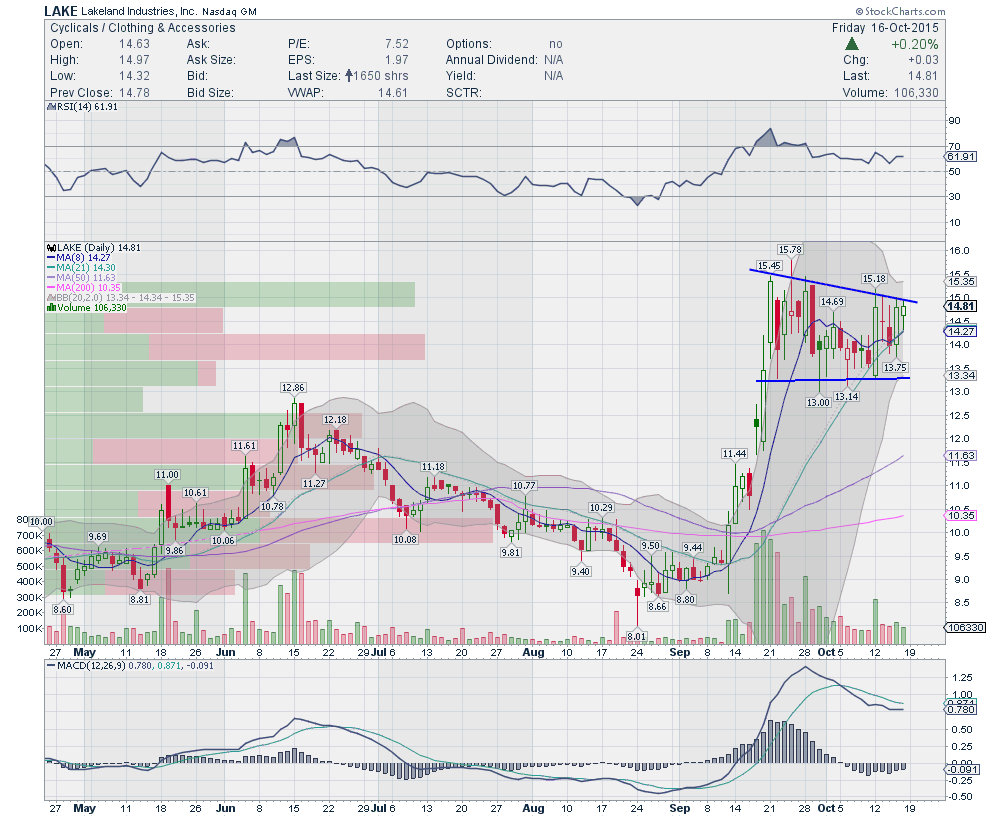Click the date 'Friday 16-Oct-2015'
This screenshot has width=990, height=817.
pos(885,28)
